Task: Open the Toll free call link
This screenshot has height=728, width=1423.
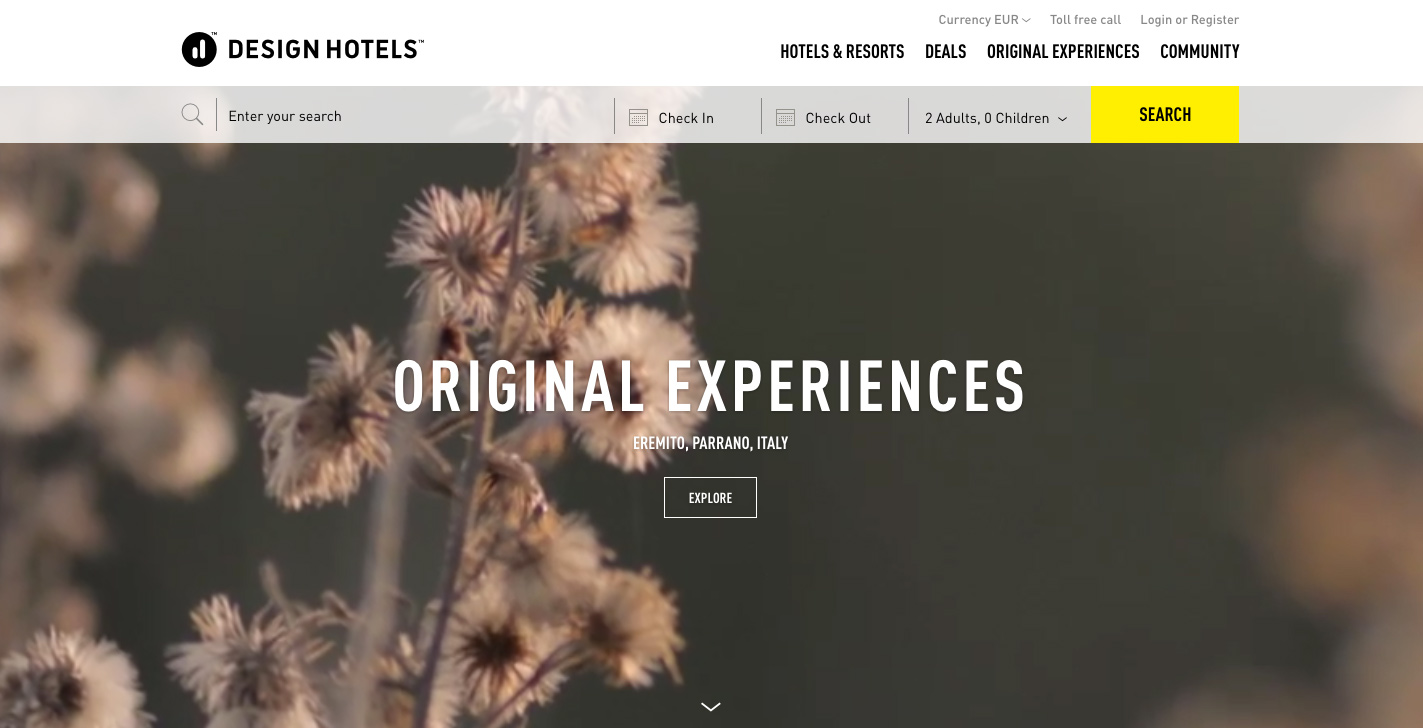Action: [1085, 20]
